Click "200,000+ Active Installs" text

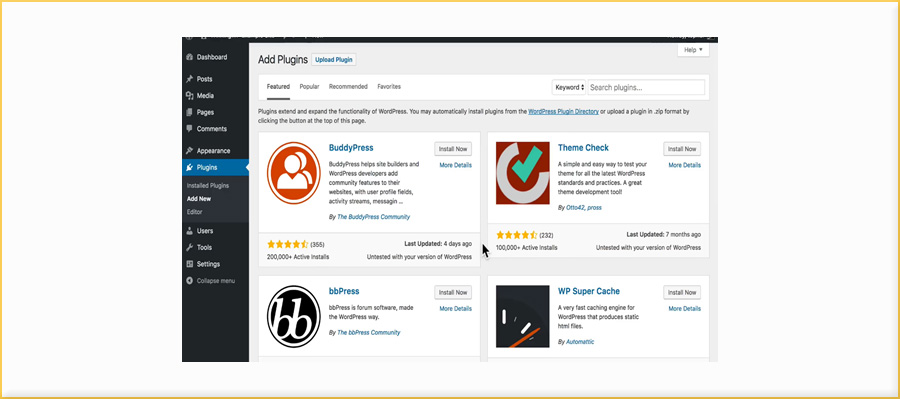(x=298, y=257)
